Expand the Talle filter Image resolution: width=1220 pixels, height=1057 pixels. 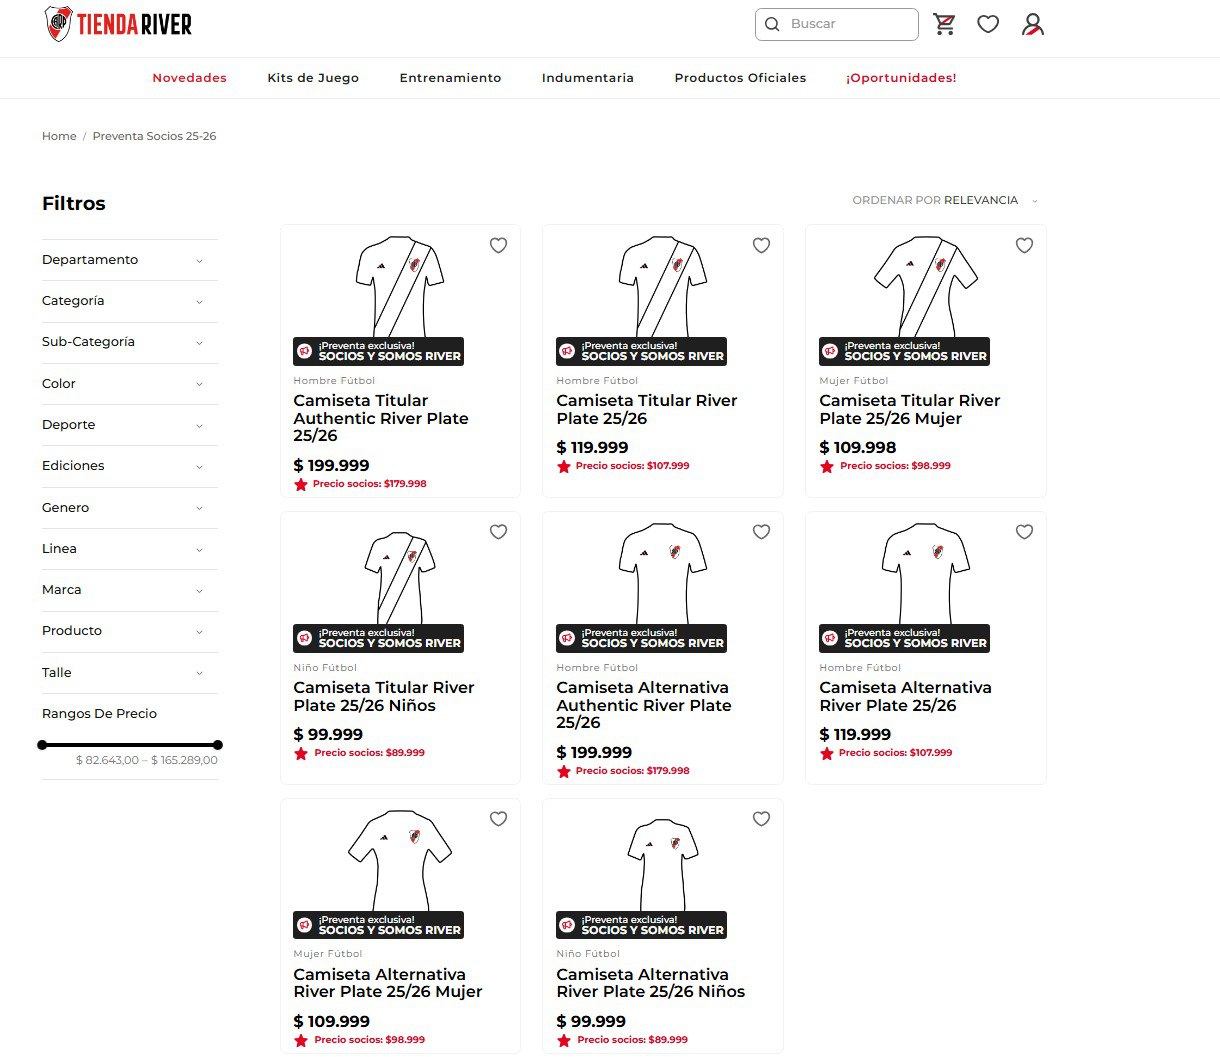[x=130, y=673]
